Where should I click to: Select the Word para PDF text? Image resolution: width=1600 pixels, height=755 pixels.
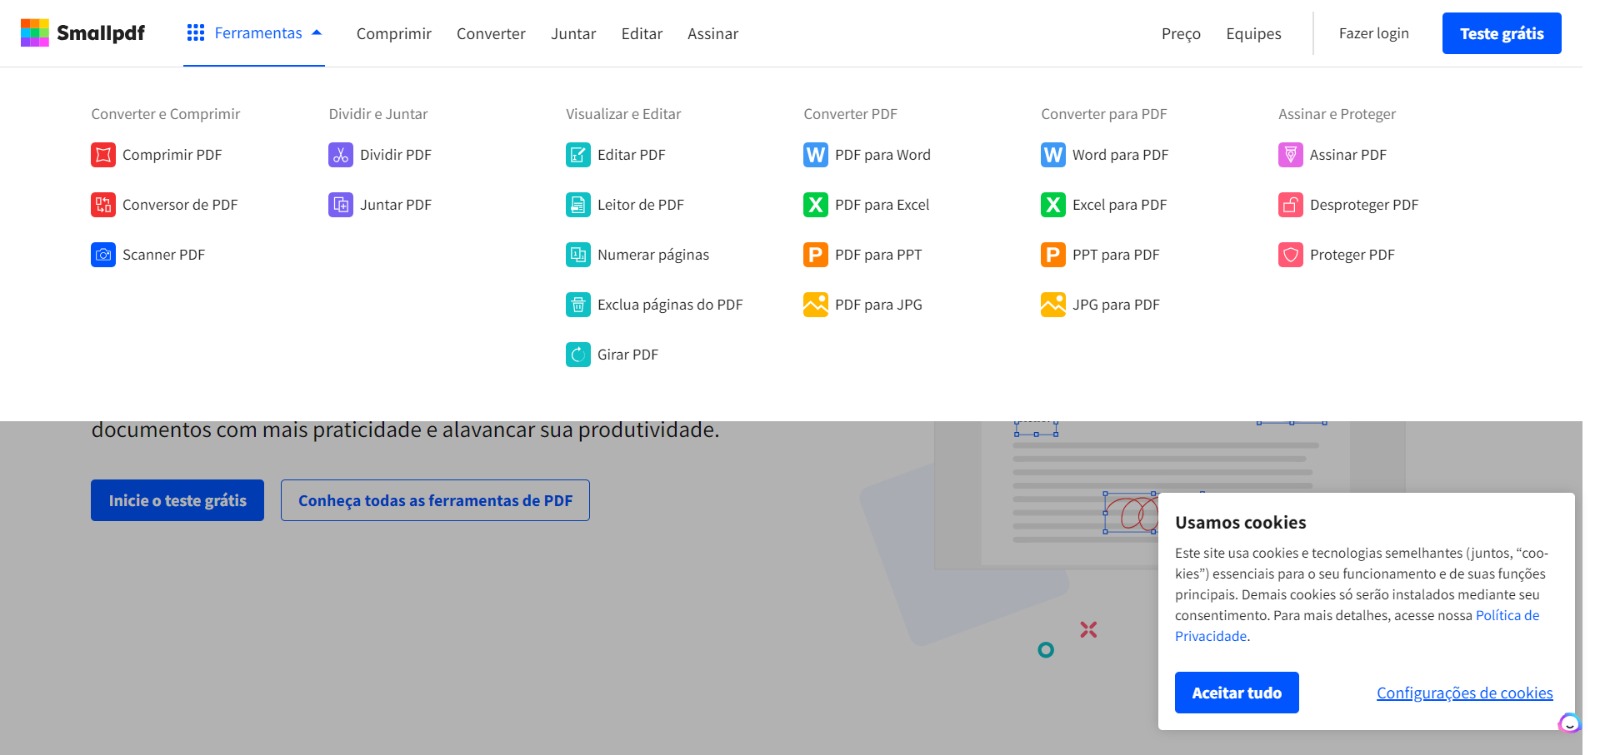tap(1120, 155)
